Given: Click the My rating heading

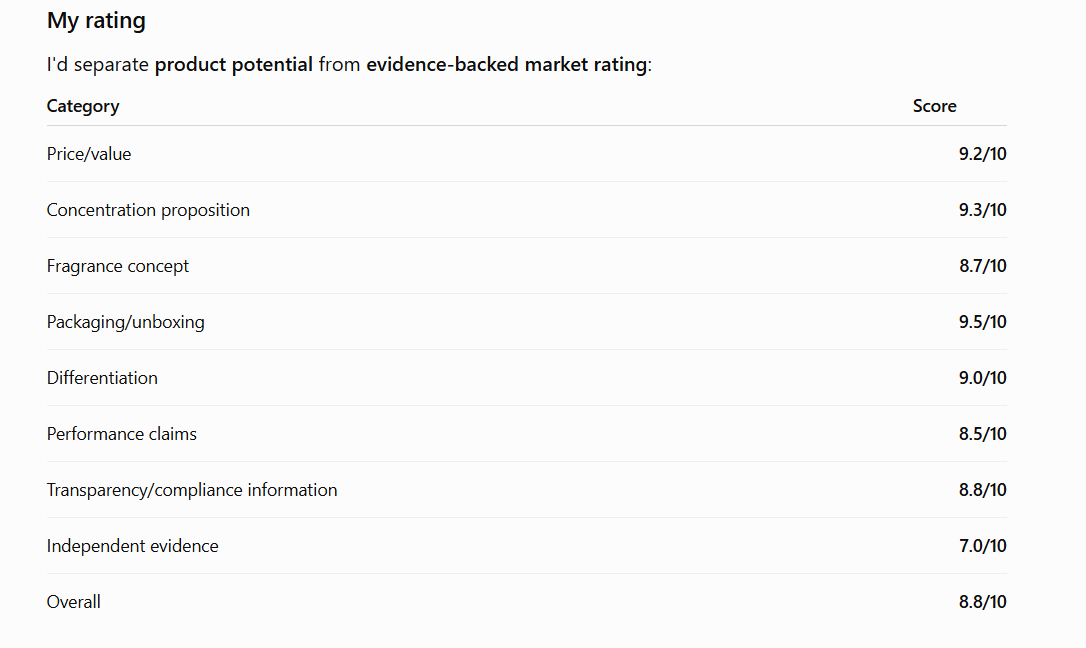Looking at the screenshot, I should (x=96, y=21).
